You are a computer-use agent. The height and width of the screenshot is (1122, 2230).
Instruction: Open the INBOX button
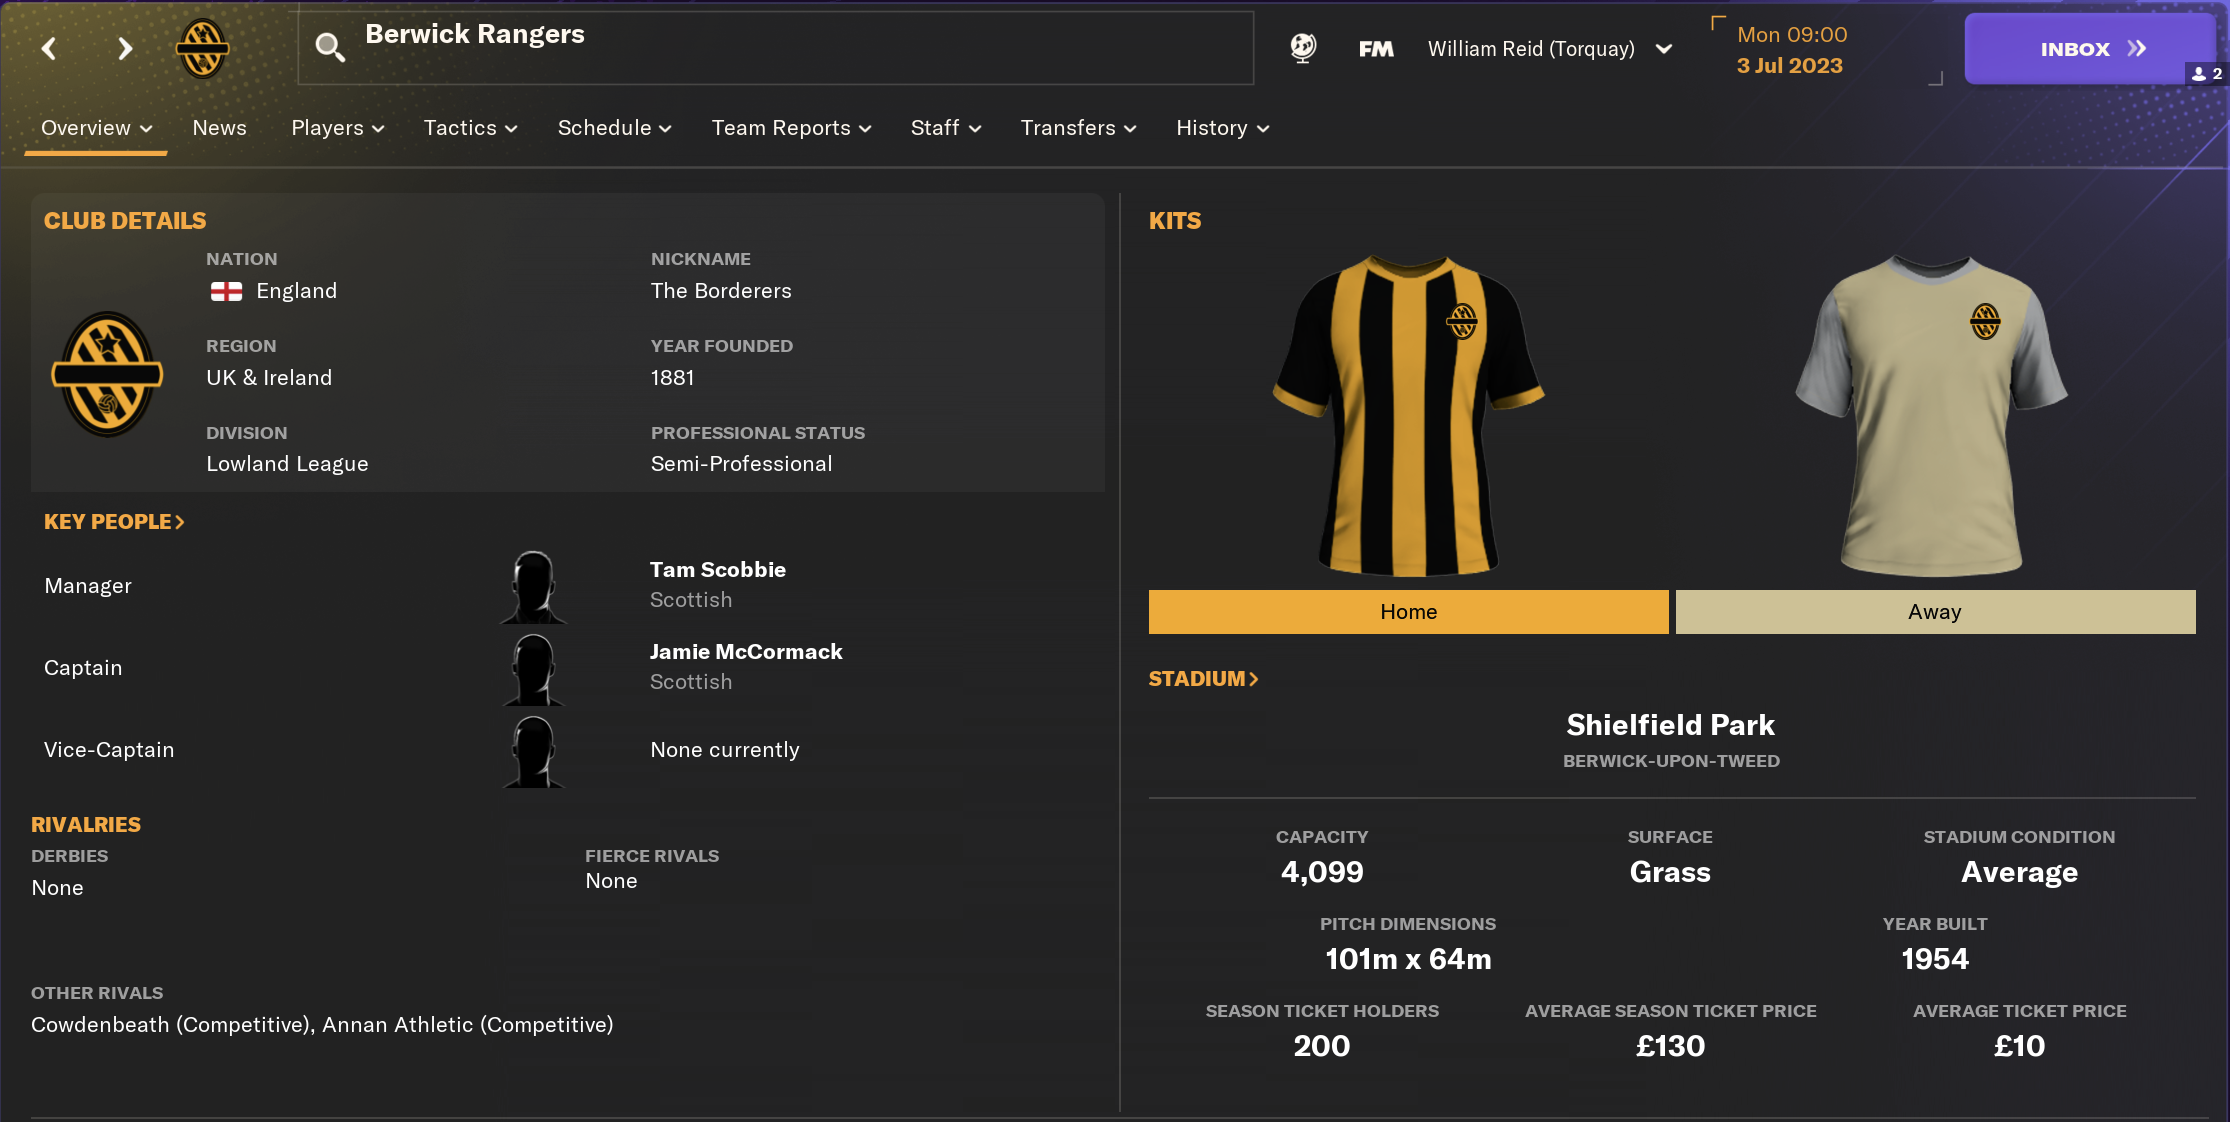point(2089,49)
